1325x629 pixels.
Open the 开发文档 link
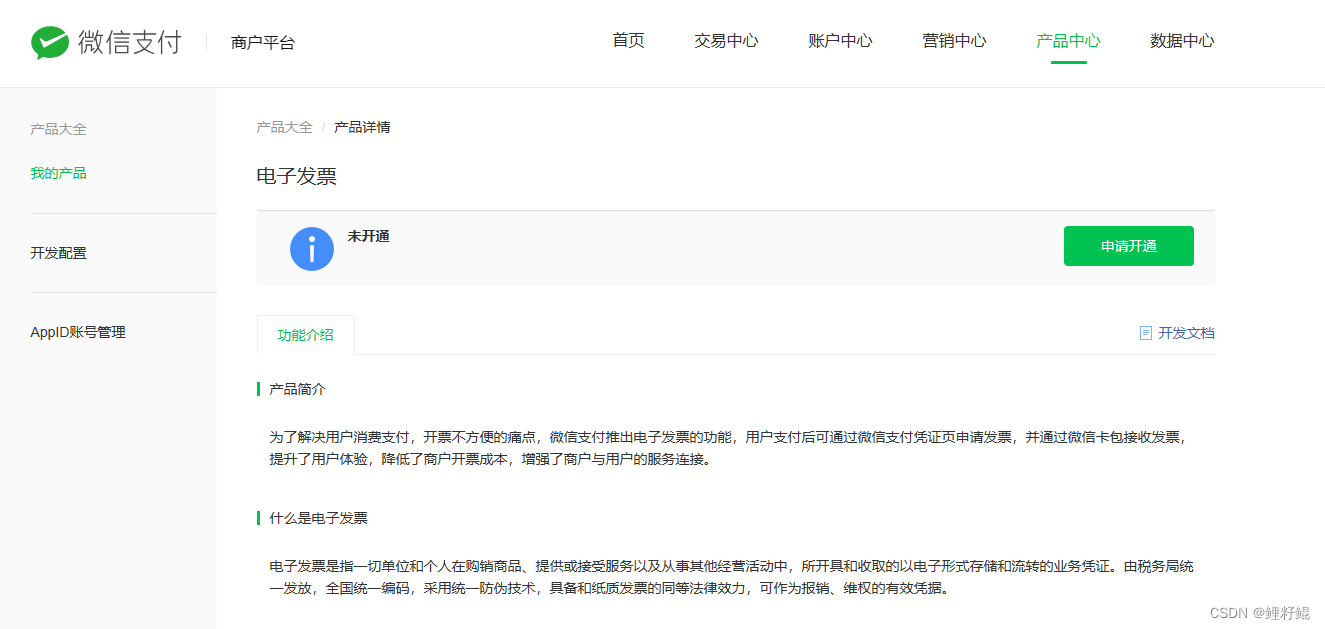pyautogui.click(x=1186, y=333)
